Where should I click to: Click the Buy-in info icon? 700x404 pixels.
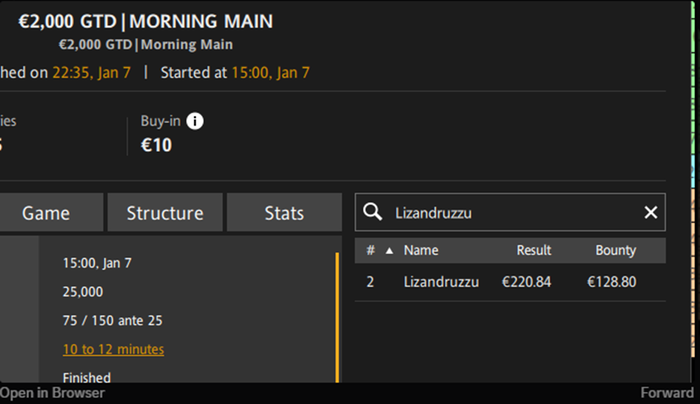[x=195, y=121]
